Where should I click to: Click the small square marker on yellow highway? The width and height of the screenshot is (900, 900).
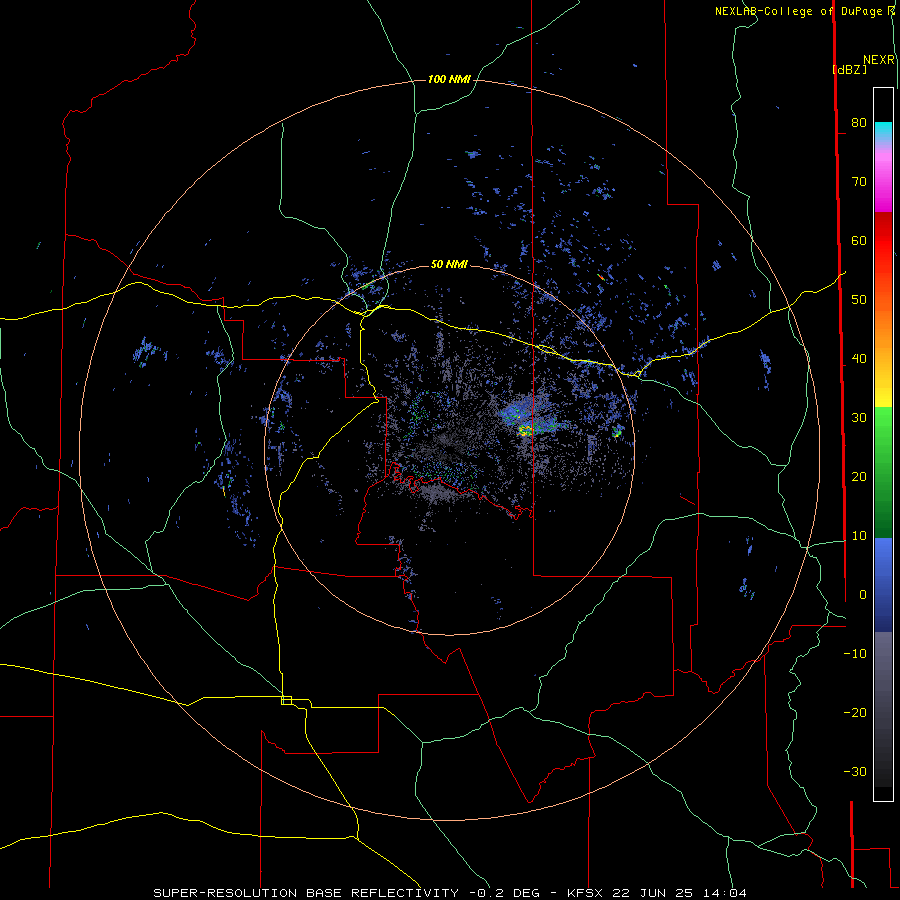[x=286, y=700]
